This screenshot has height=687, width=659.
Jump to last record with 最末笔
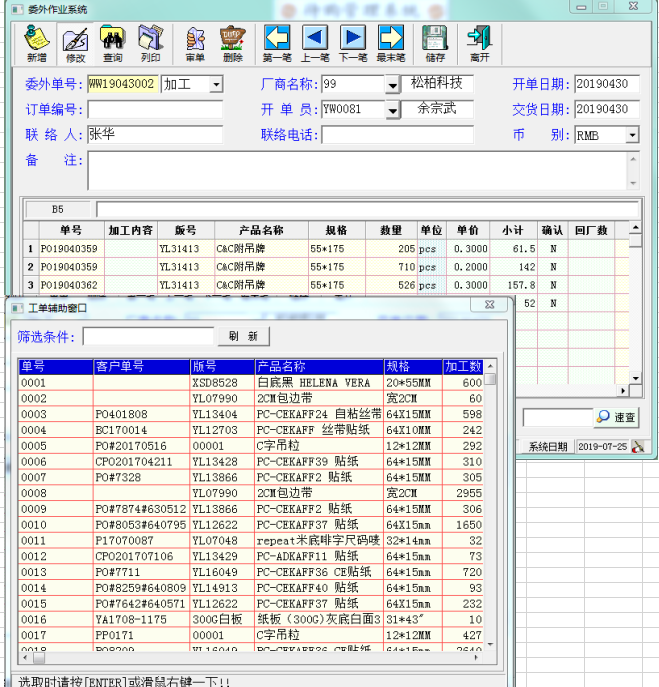click(x=391, y=44)
